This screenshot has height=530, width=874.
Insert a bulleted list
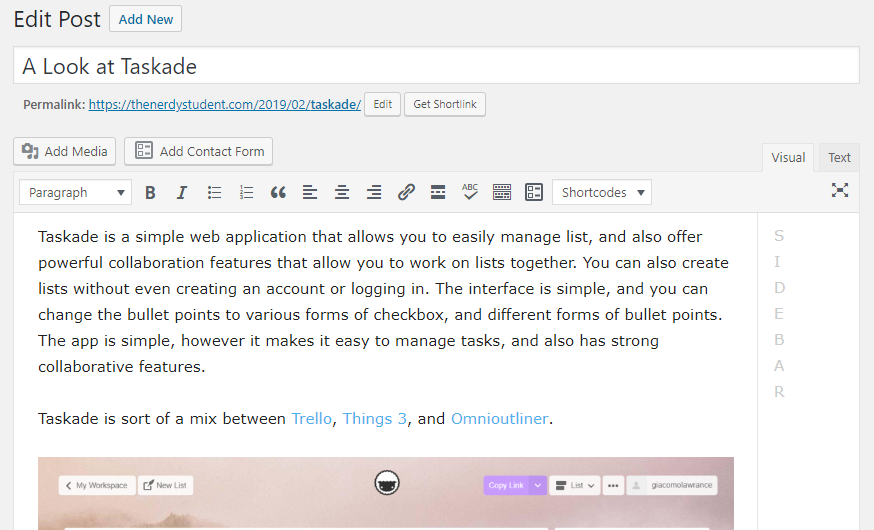[214, 192]
